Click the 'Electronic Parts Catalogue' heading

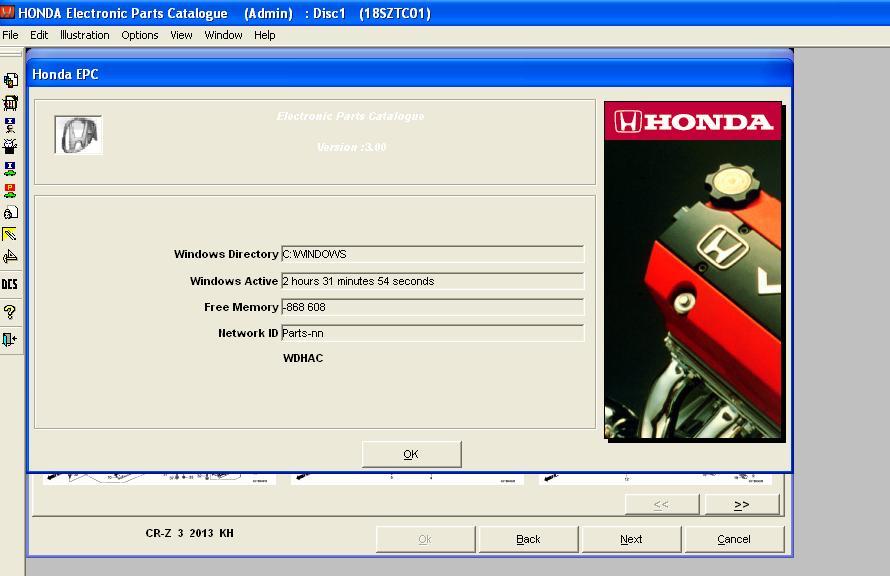pyautogui.click(x=350, y=116)
